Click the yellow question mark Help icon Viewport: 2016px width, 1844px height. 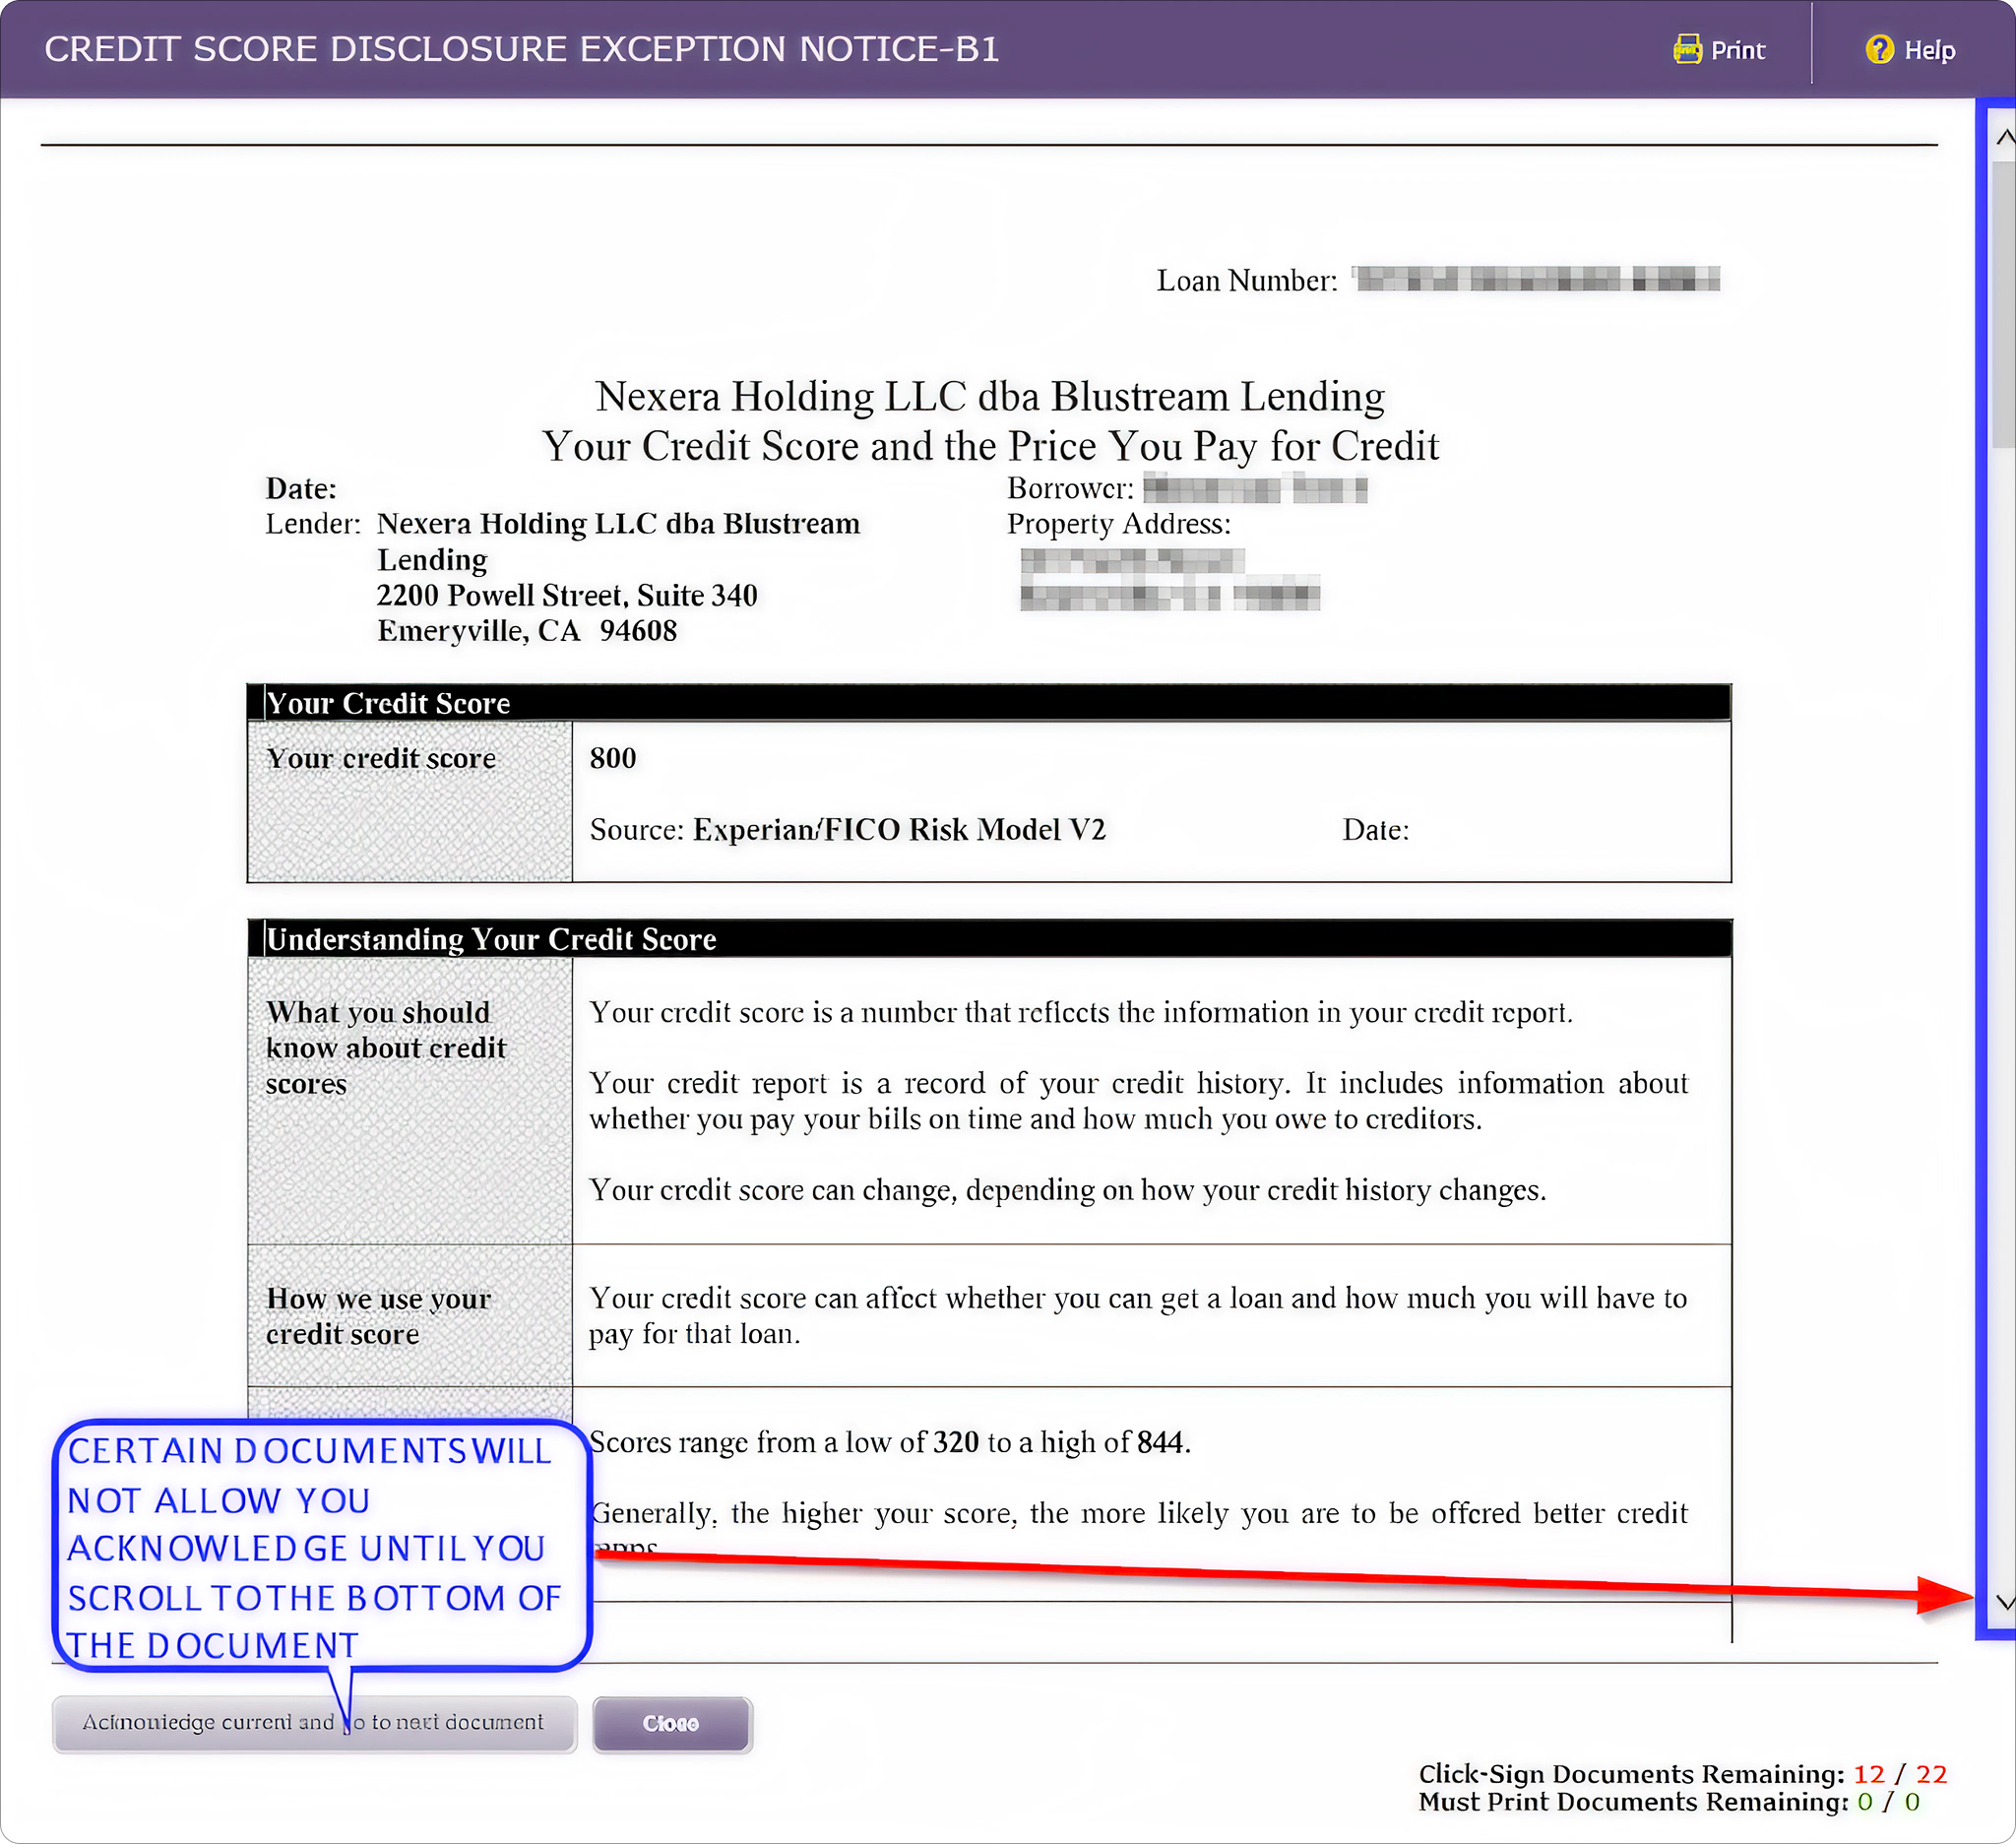tap(1879, 49)
